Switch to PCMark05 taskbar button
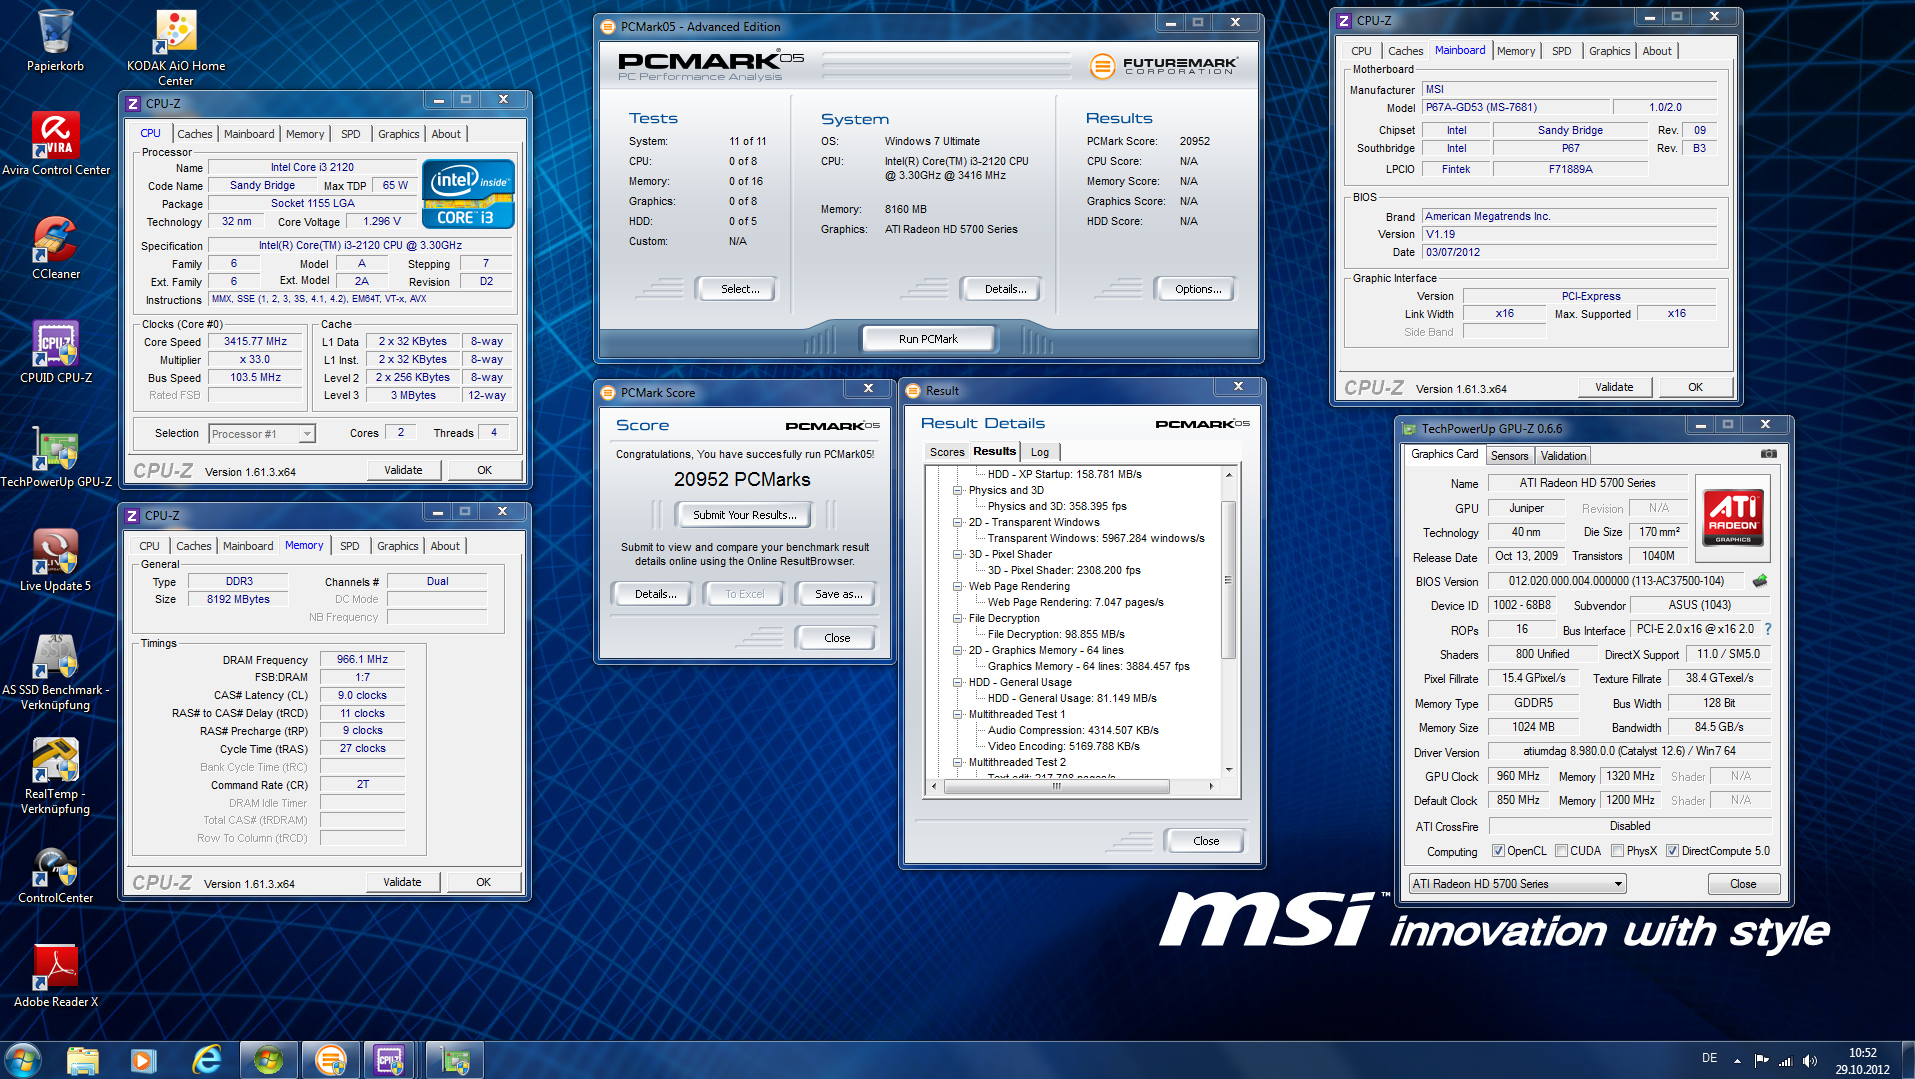This screenshot has width=1915, height=1079. tap(330, 1059)
